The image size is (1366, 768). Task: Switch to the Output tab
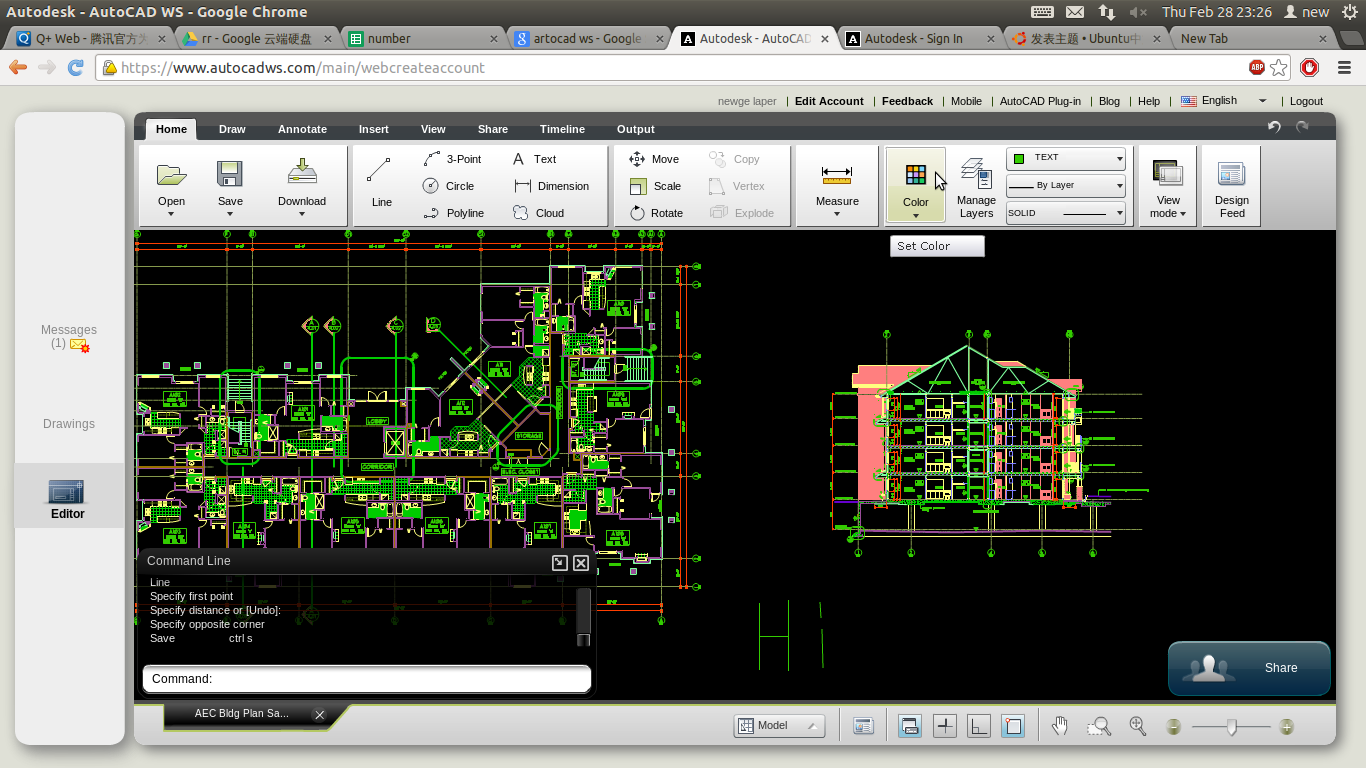coord(635,129)
